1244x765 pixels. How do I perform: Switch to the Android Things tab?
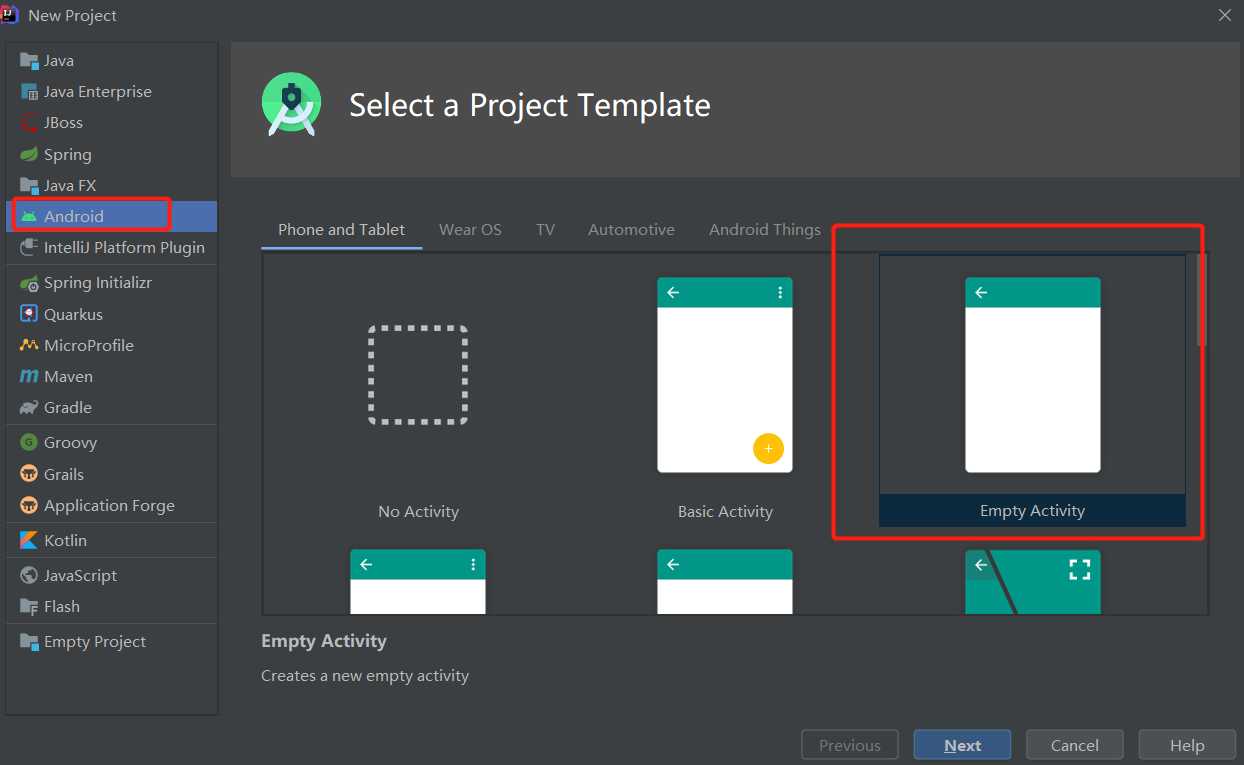[x=765, y=230]
